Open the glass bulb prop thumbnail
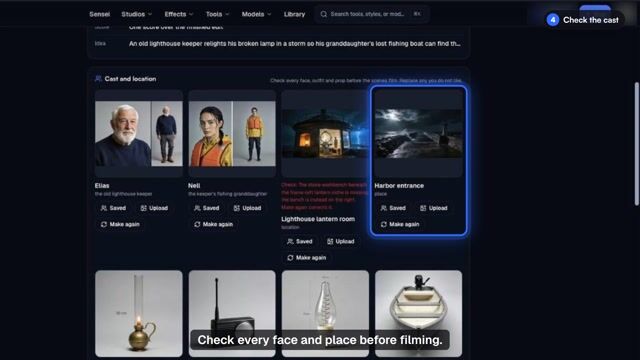The width and height of the screenshot is (640, 360). [325, 313]
